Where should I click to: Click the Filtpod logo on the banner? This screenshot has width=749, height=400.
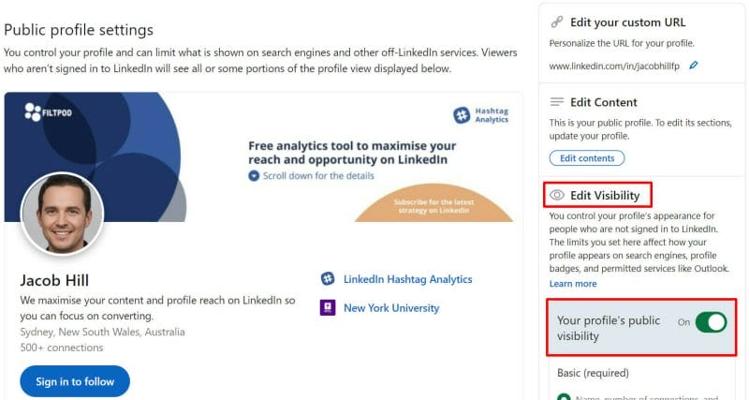[48, 112]
